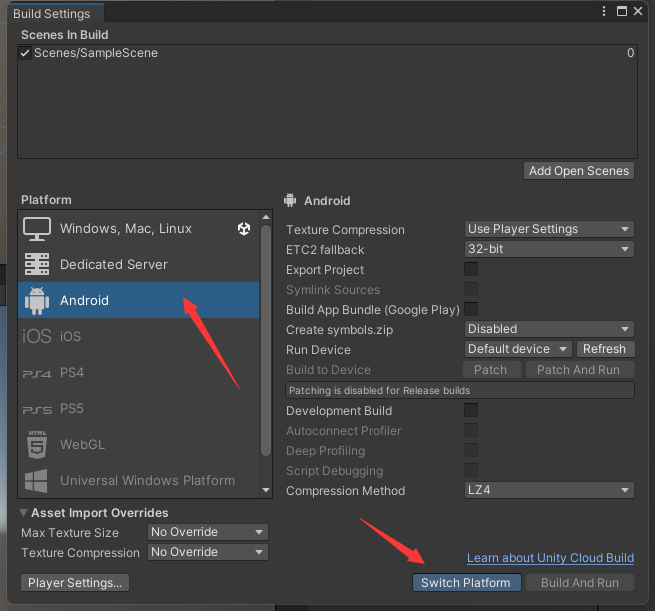
Task: Click the Switch Platform button
Action: click(x=466, y=582)
